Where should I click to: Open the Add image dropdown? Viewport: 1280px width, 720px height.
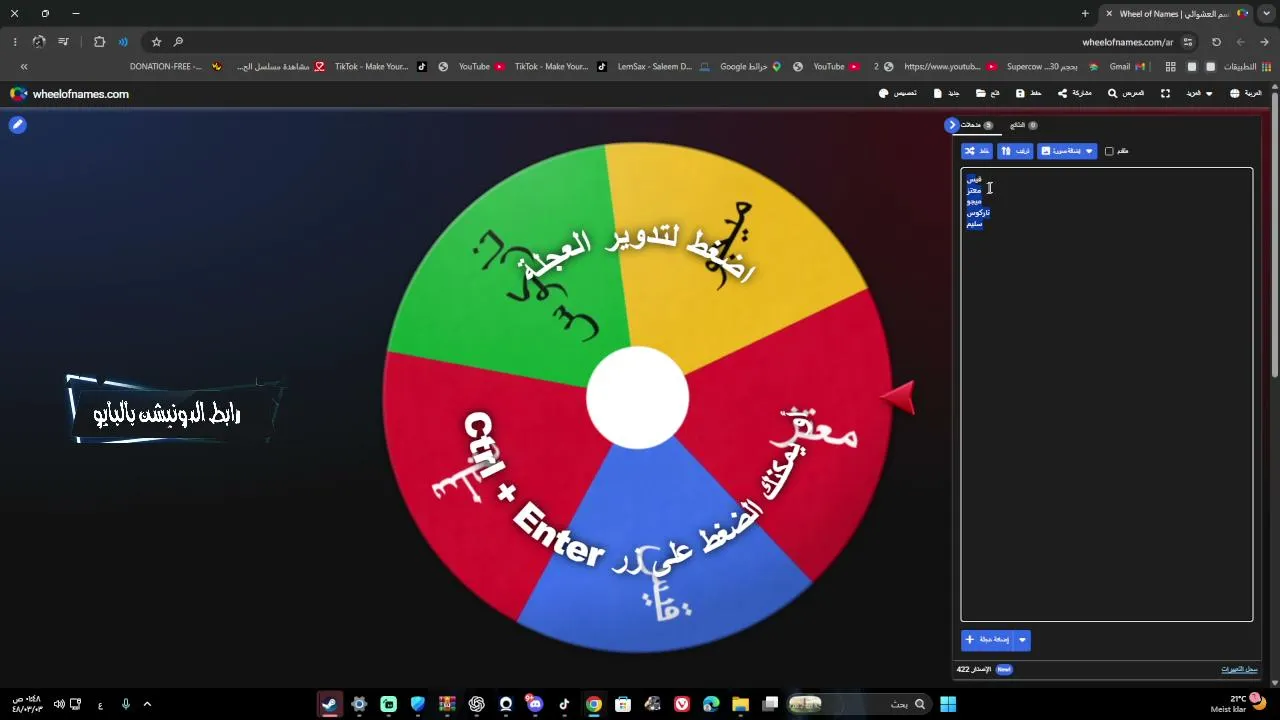(1067, 151)
